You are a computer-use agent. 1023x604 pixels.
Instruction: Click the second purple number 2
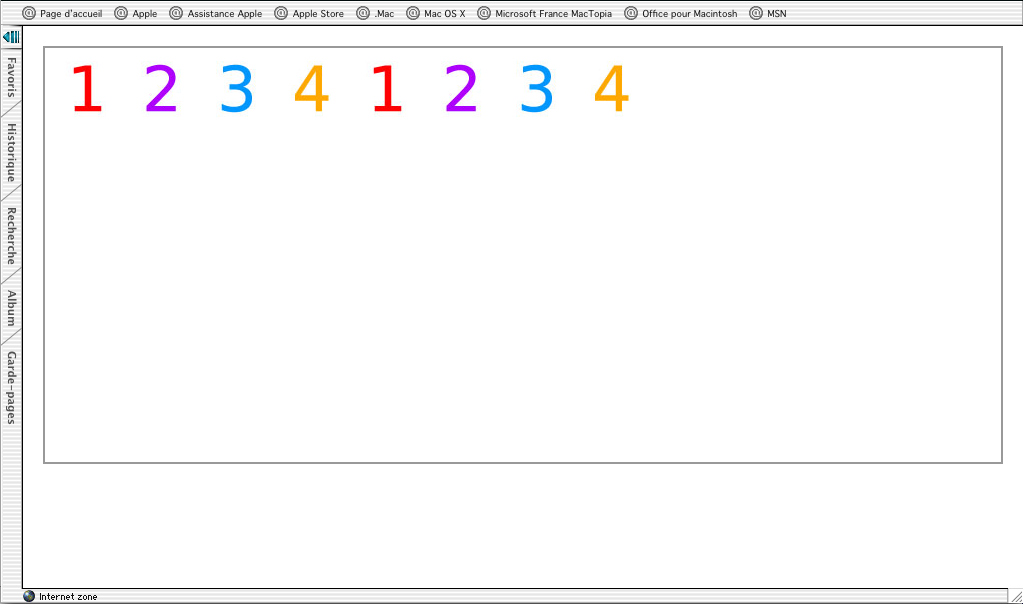tap(461, 90)
